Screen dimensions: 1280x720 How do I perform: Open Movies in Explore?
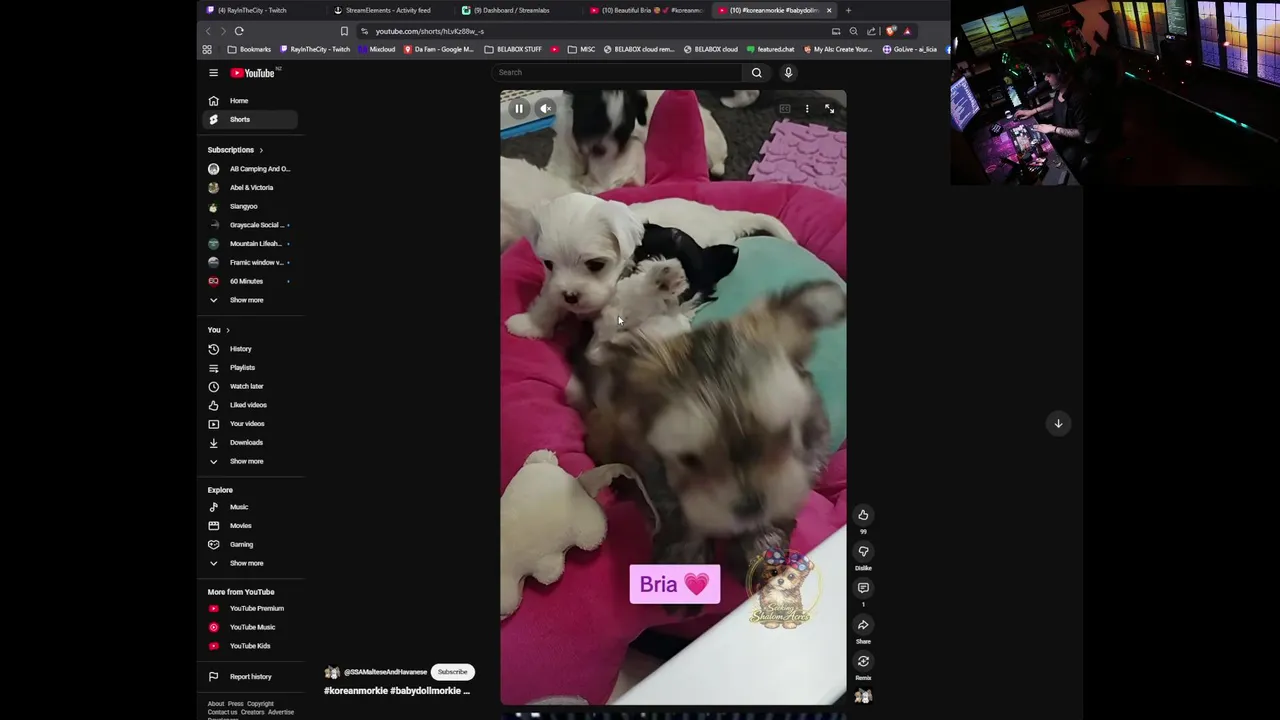pyautogui.click(x=250, y=525)
